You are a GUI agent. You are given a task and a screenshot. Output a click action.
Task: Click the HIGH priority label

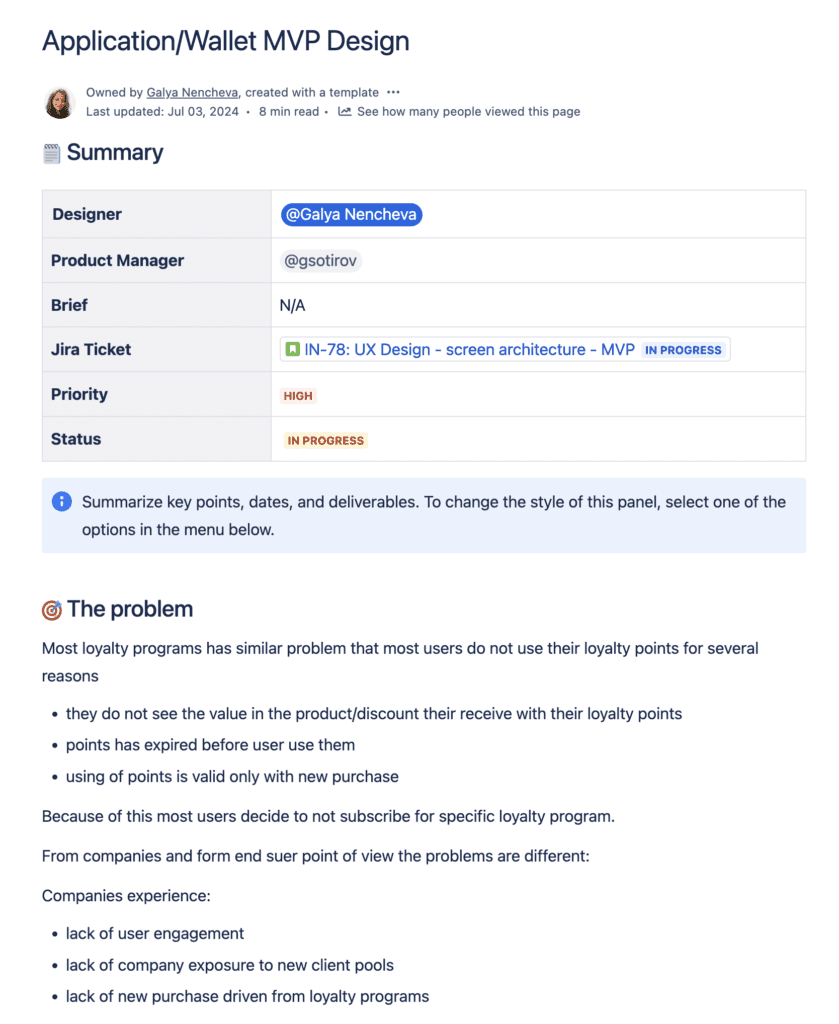[x=298, y=396]
